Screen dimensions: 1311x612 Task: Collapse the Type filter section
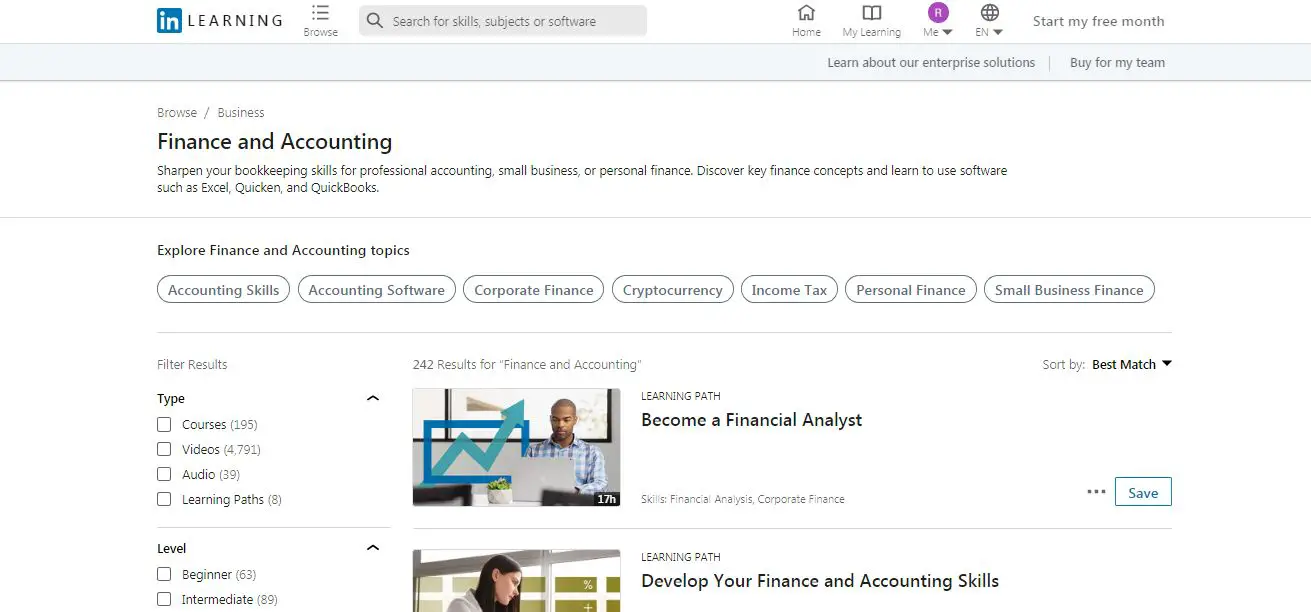click(x=373, y=399)
